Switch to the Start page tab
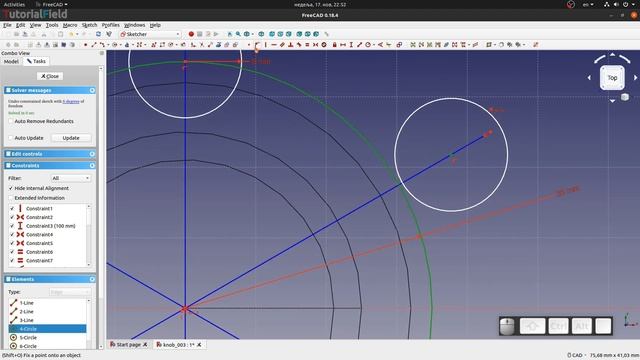640x360 pixels. [128, 345]
